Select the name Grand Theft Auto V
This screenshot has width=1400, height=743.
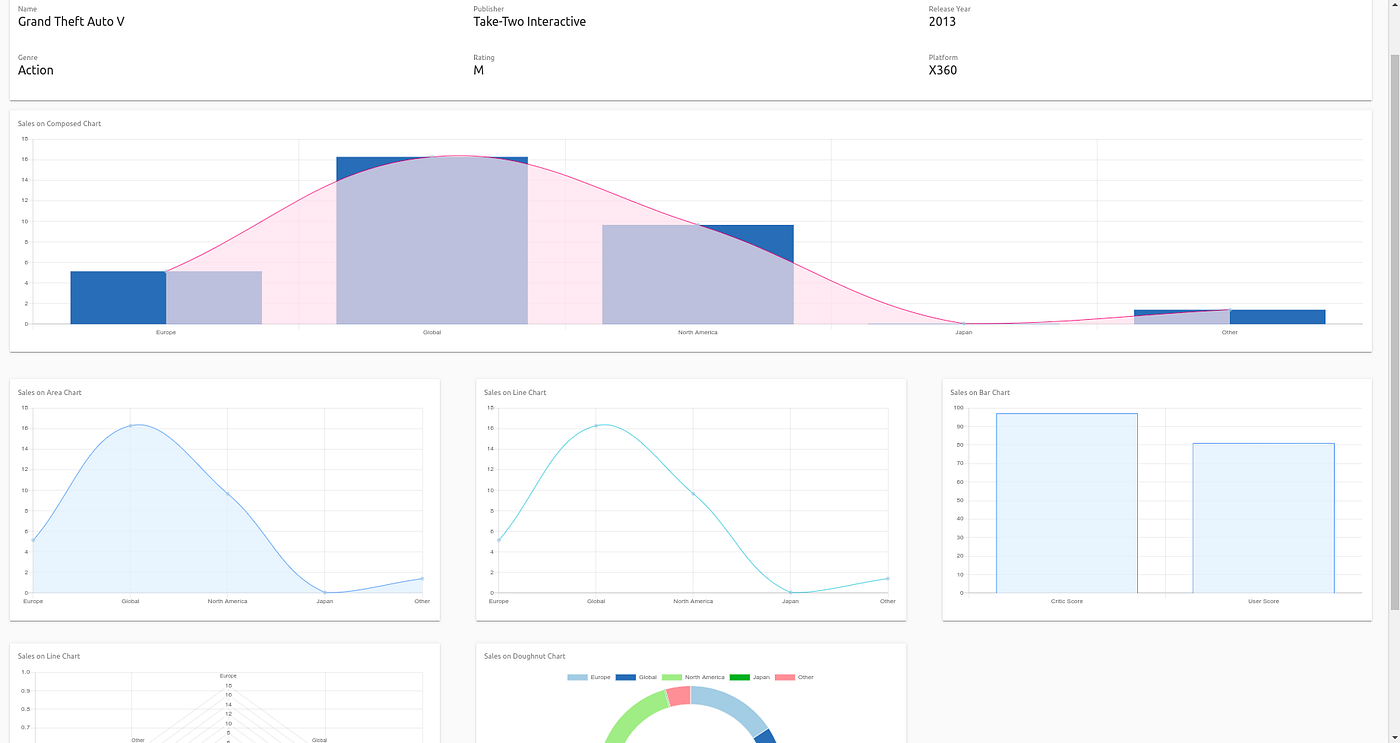71,22
